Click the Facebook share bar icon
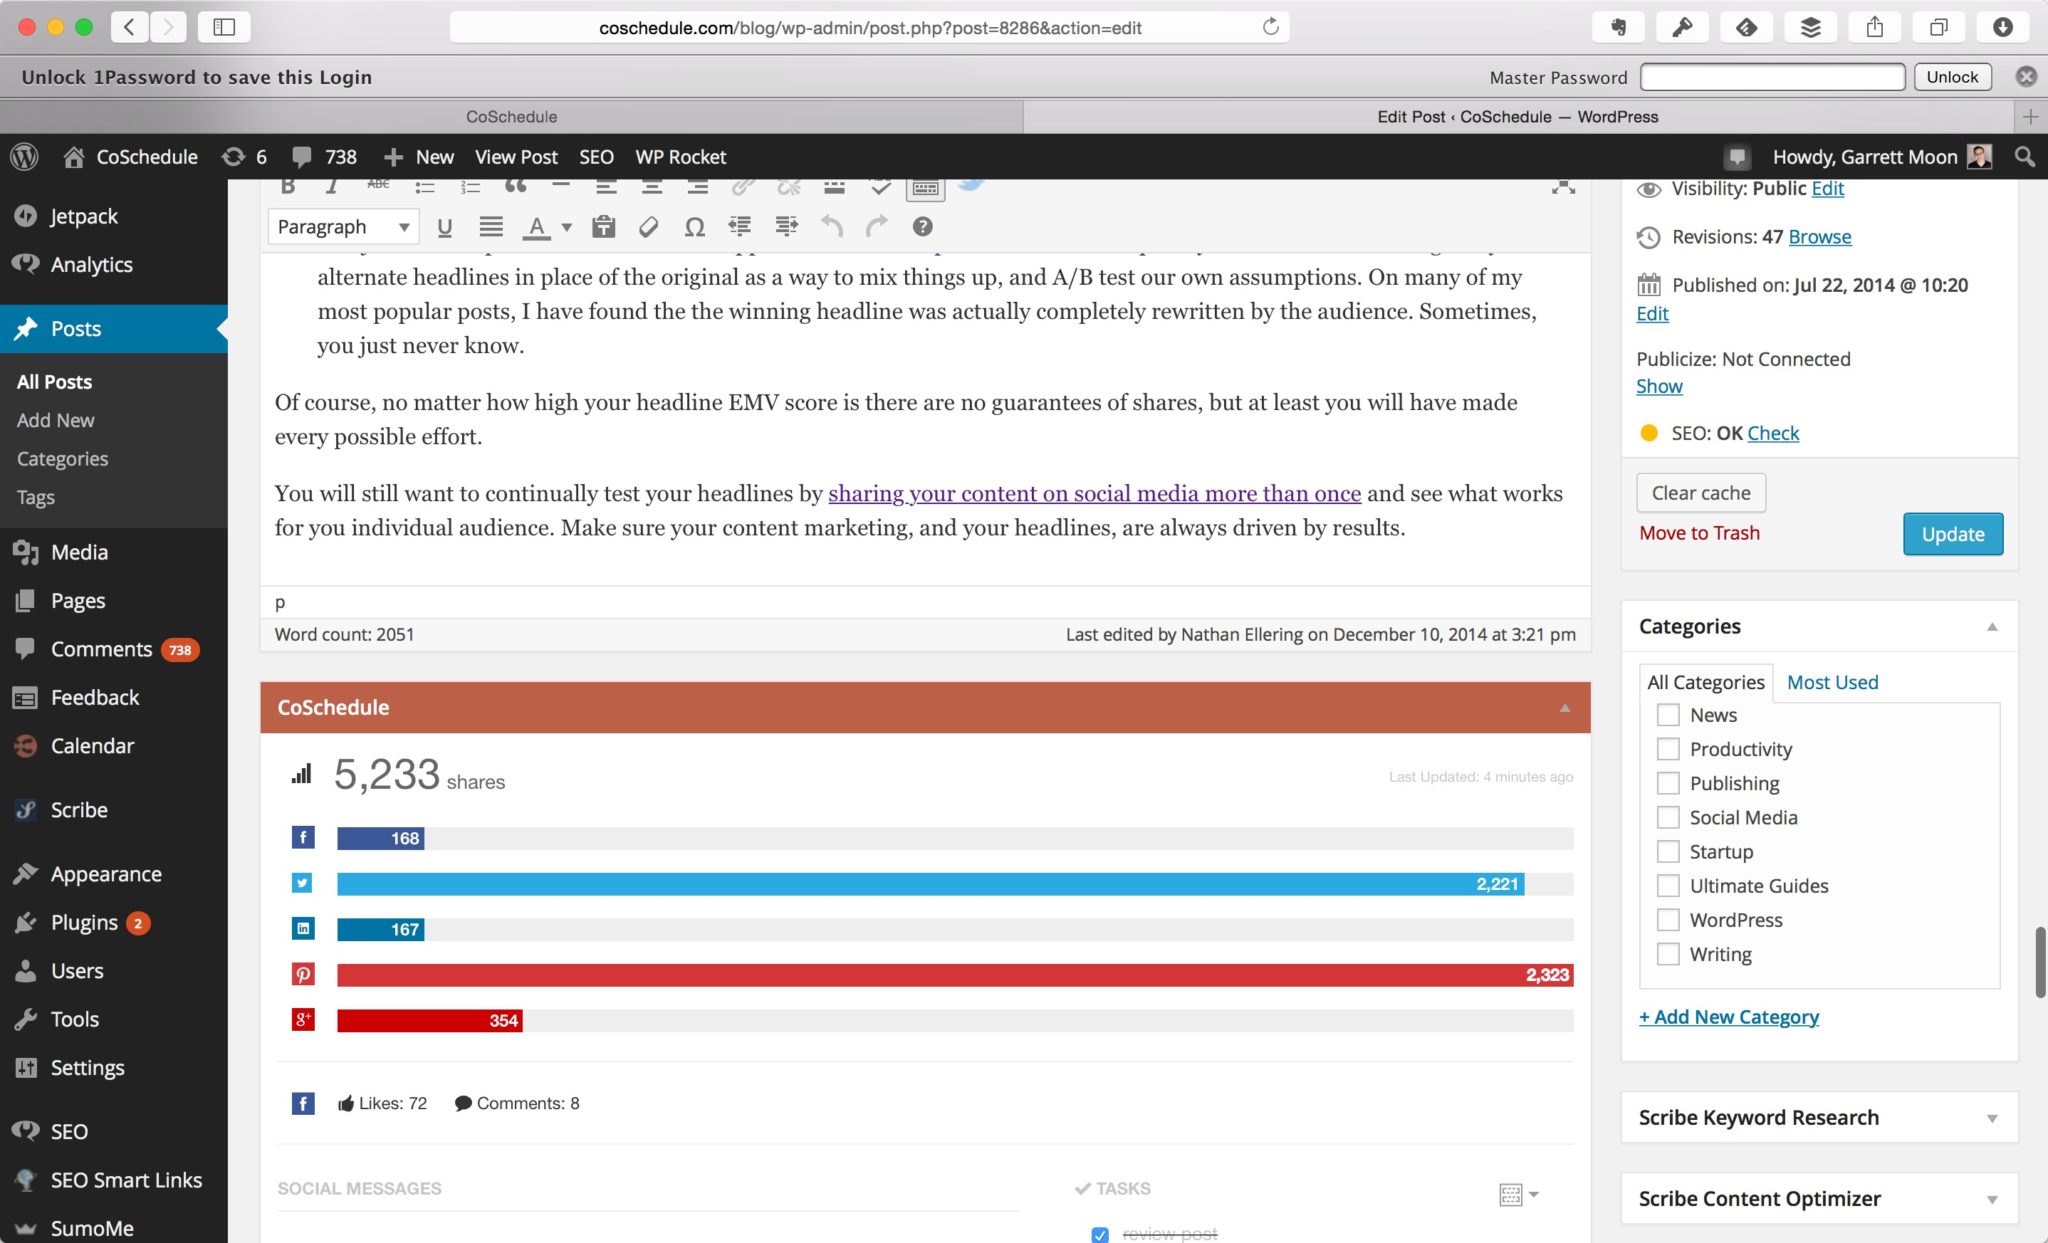This screenshot has height=1243, width=2048. [302, 837]
